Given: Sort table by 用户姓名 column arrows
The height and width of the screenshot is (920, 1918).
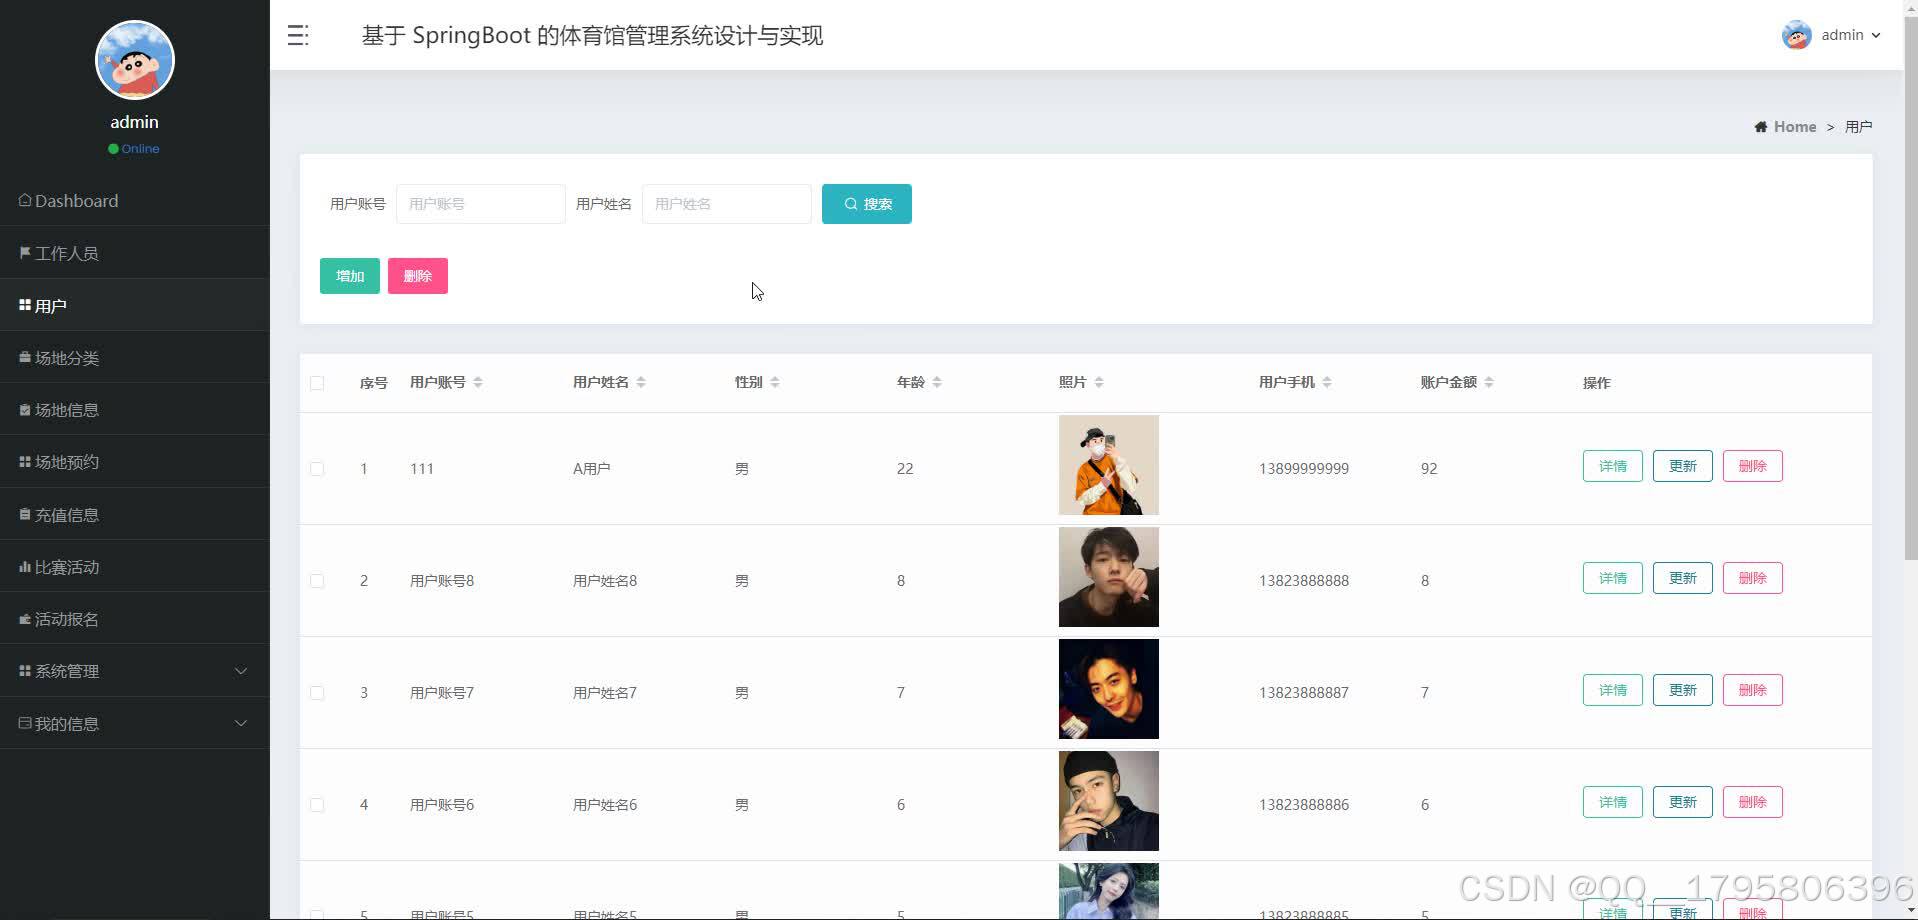Looking at the screenshot, I should (641, 382).
